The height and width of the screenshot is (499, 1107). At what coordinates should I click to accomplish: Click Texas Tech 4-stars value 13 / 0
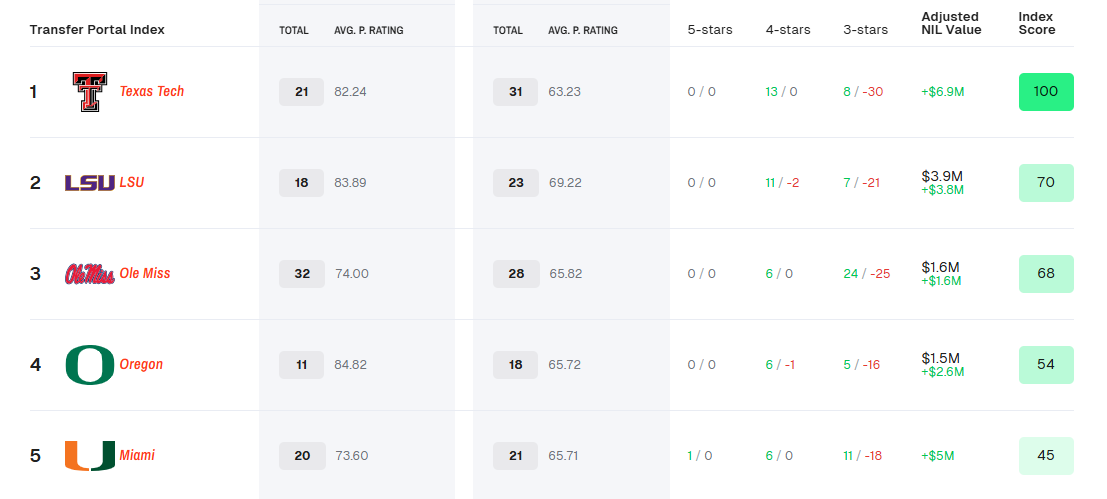[782, 92]
